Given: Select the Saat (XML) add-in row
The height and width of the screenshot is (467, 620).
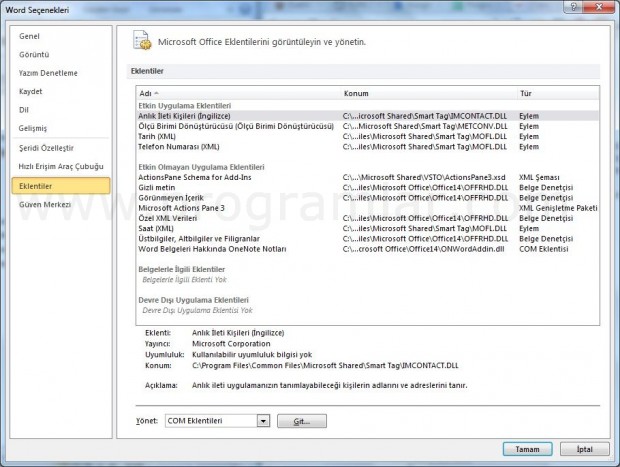Looking at the screenshot, I should pos(367,229).
